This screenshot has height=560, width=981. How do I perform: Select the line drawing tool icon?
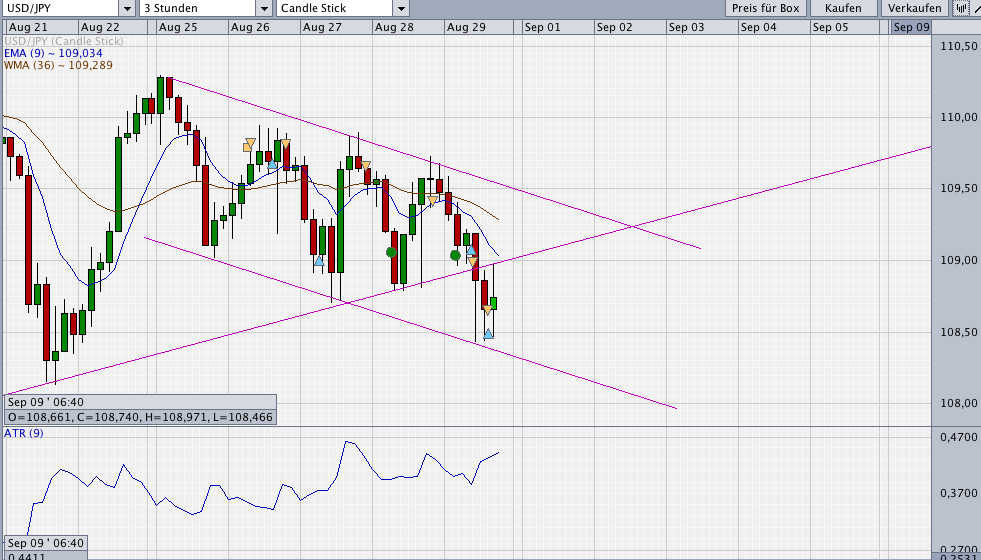tap(975, 8)
